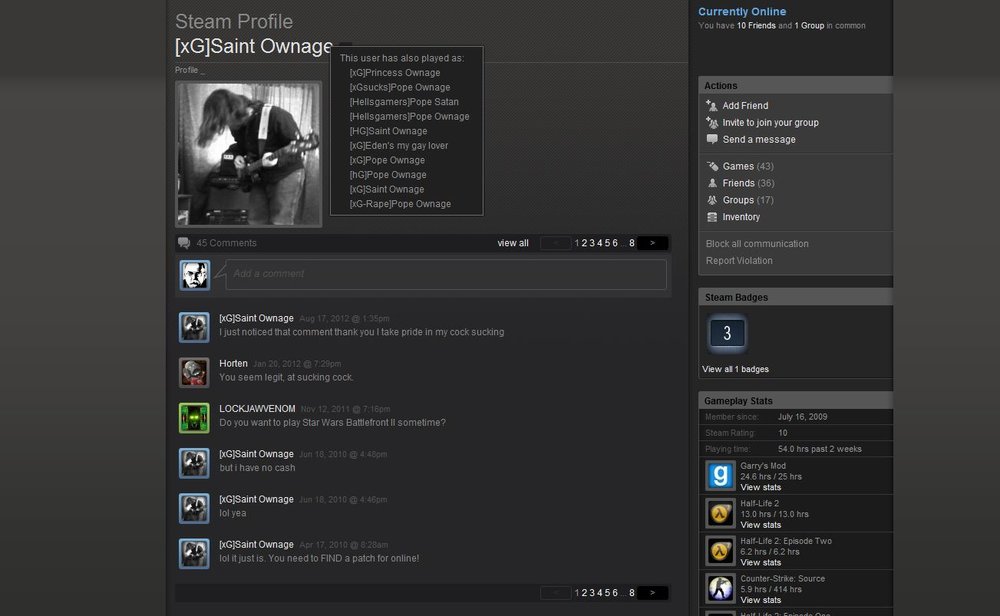The image size is (1000, 616).
Task: Click the Send a message speech bubble icon
Action: click(x=712, y=139)
